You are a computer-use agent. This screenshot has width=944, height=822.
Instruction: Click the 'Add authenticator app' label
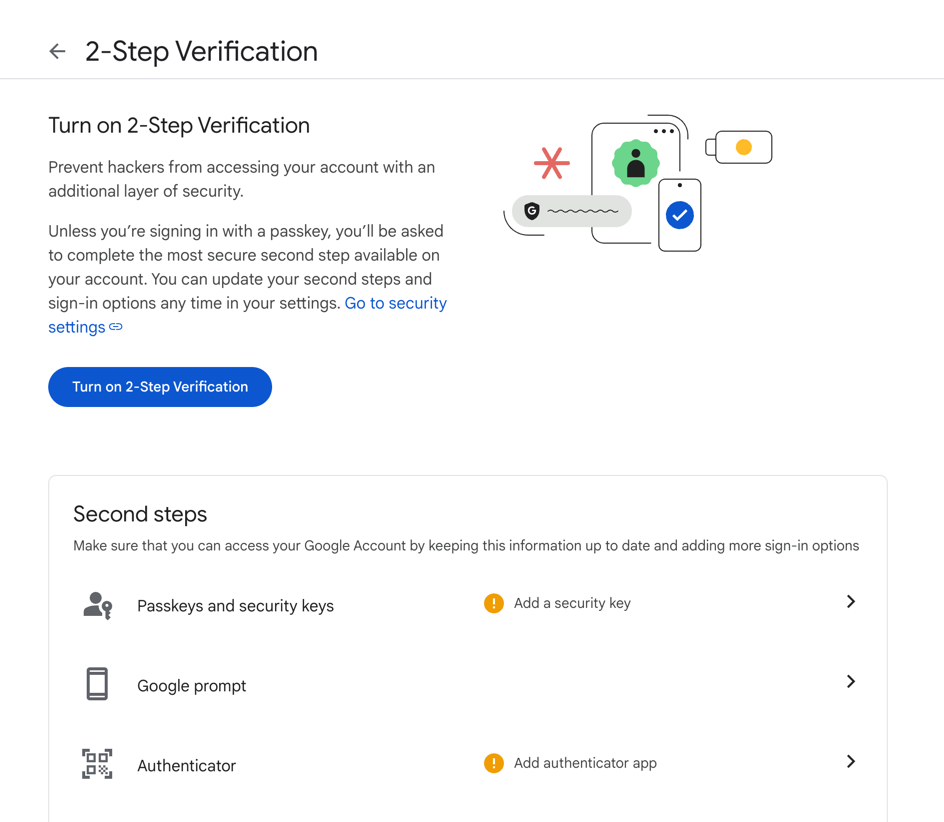(585, 763)
